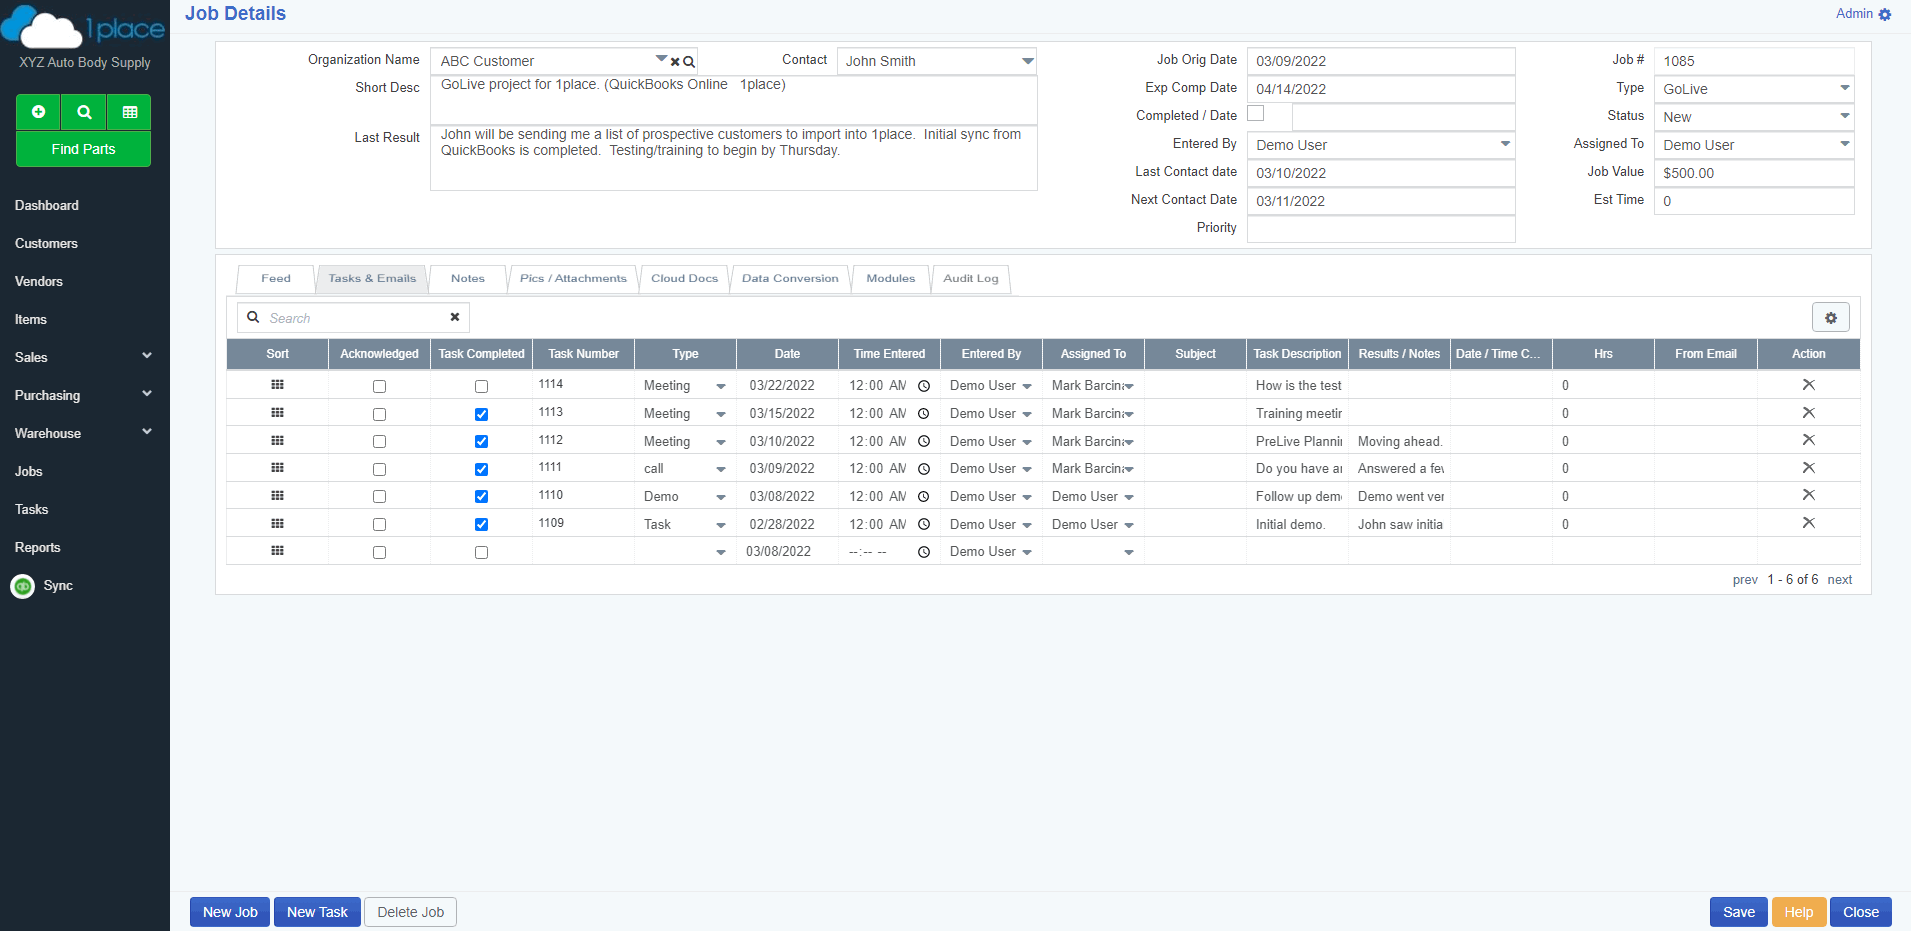Screen dimensions: 1911x931
Task: Switch to the Audit Log tab
Action: point(970,279)
